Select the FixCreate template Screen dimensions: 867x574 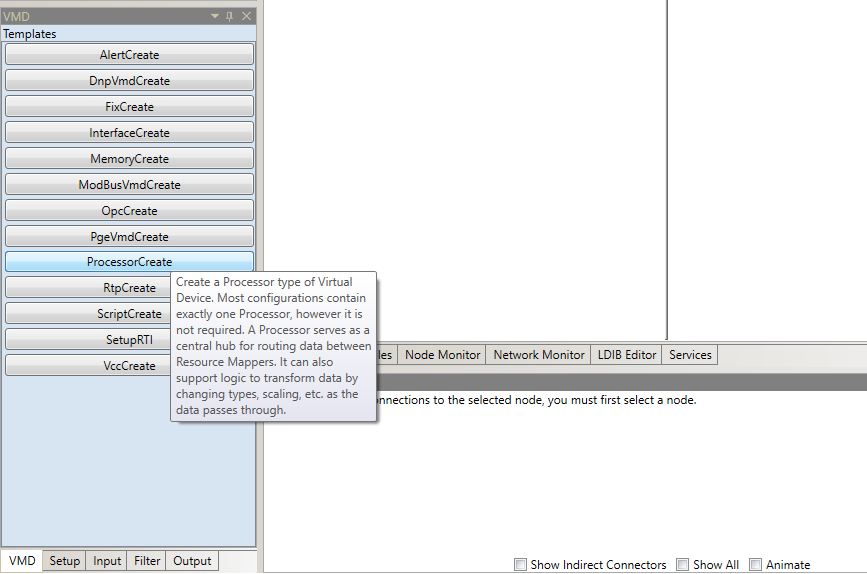(x=129, y=106)
